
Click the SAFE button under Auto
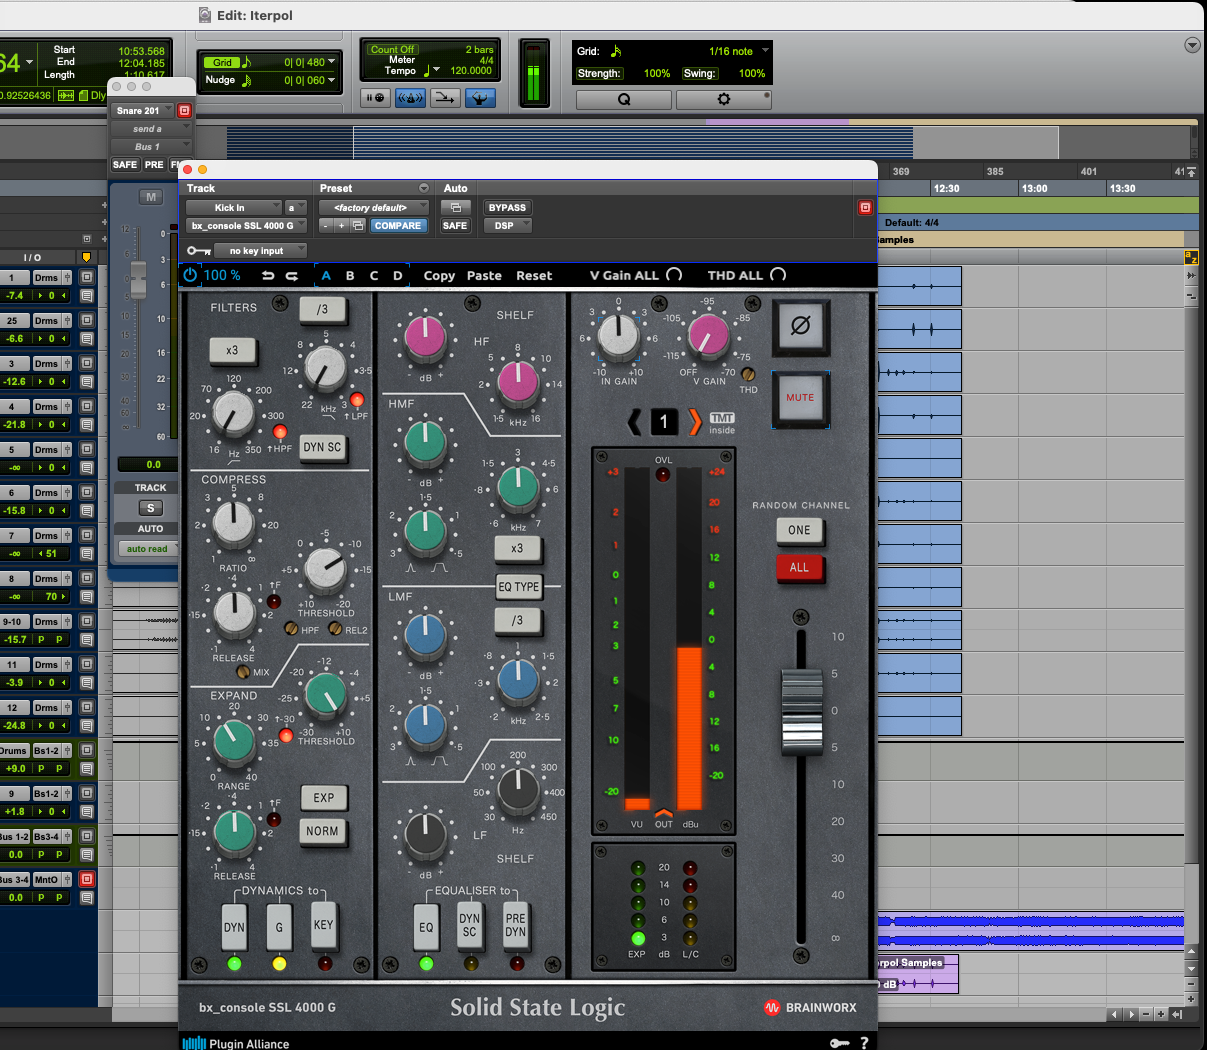[455, 226]
